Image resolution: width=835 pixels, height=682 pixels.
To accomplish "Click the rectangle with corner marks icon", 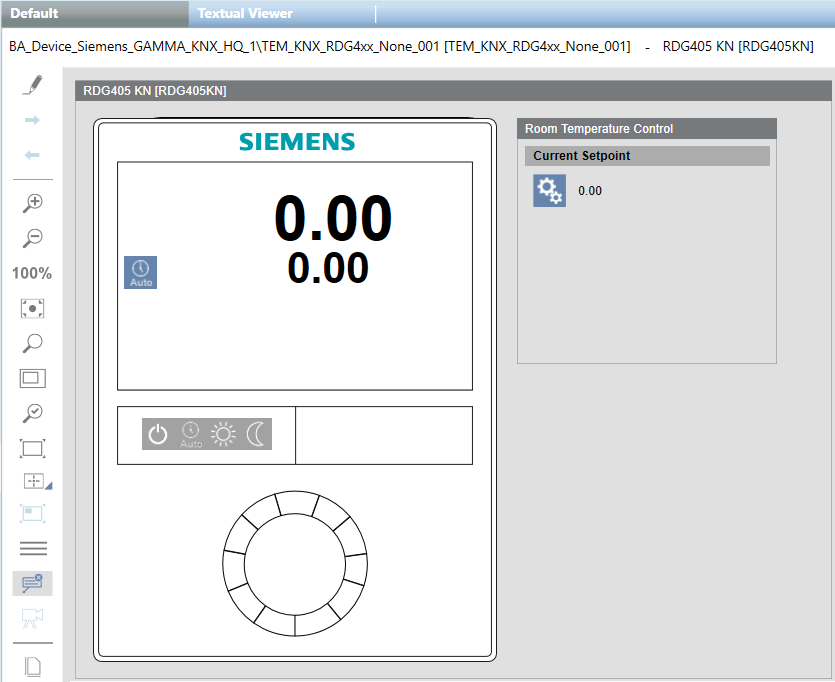I will (33, 448).
